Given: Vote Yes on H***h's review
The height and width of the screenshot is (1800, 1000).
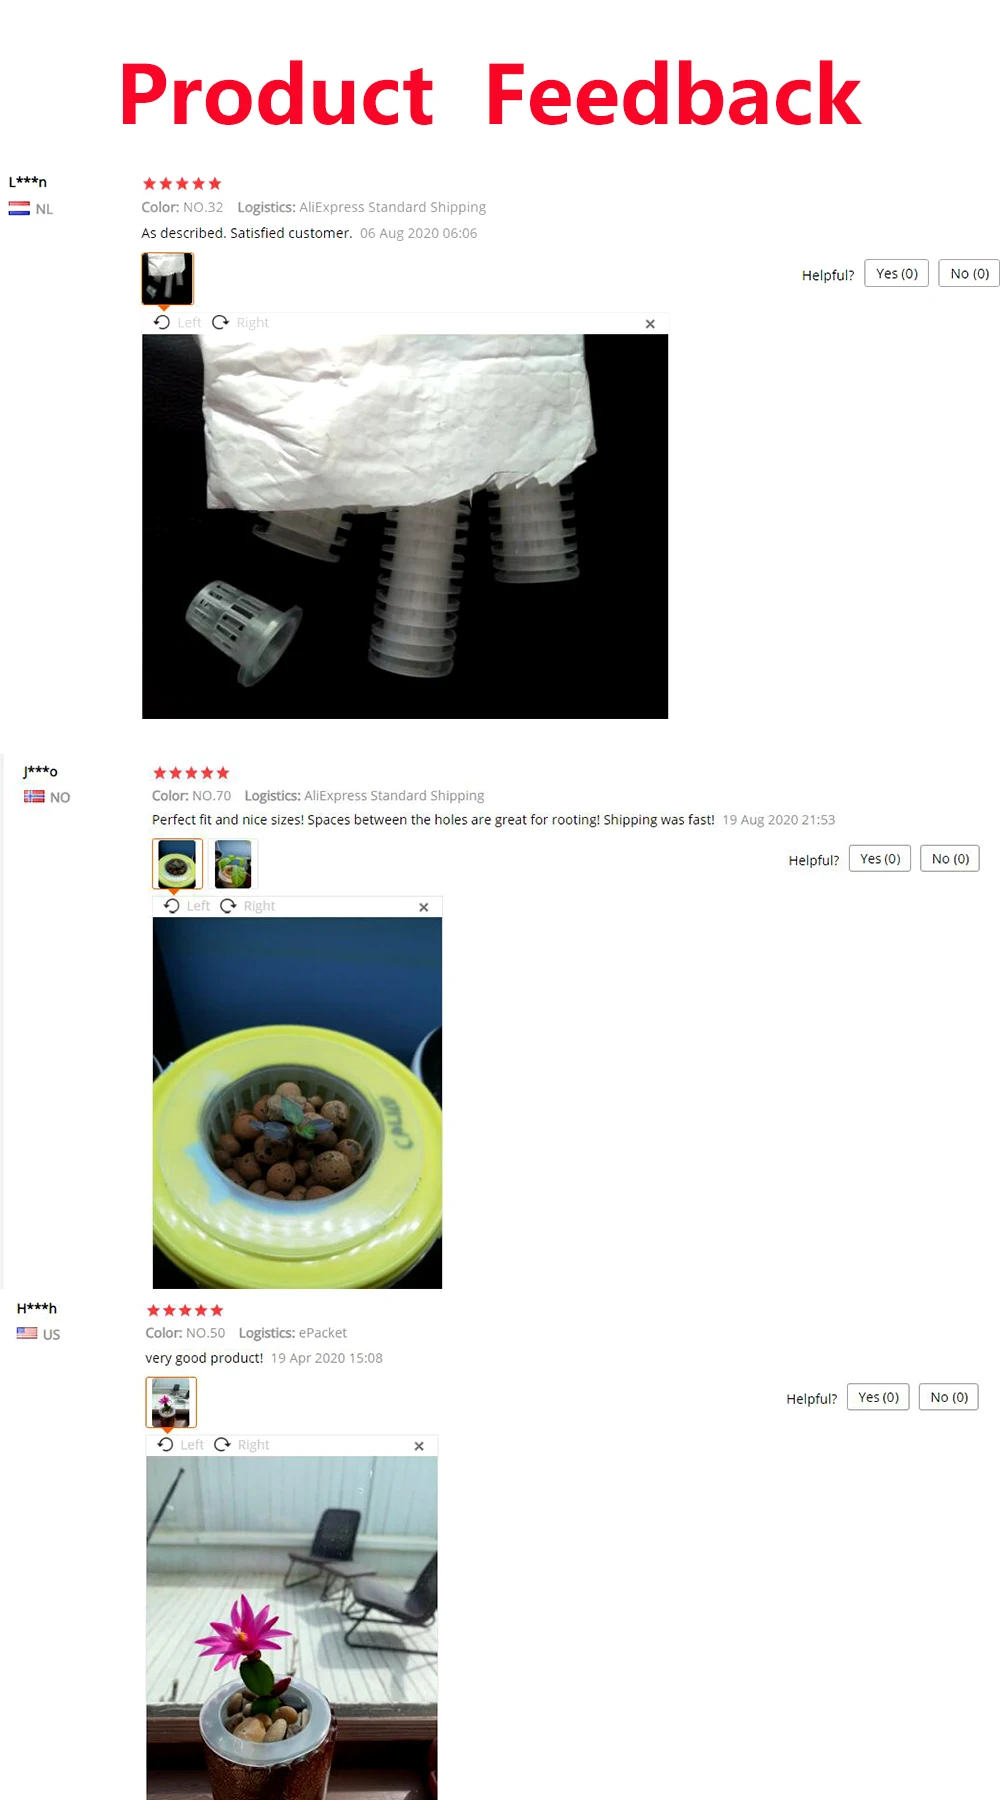Looking at the screenshot, I should coord(878,1397).
